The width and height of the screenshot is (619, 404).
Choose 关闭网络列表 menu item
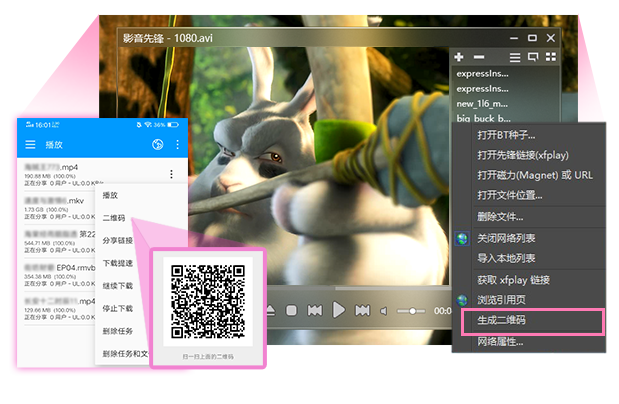(529, 238)
